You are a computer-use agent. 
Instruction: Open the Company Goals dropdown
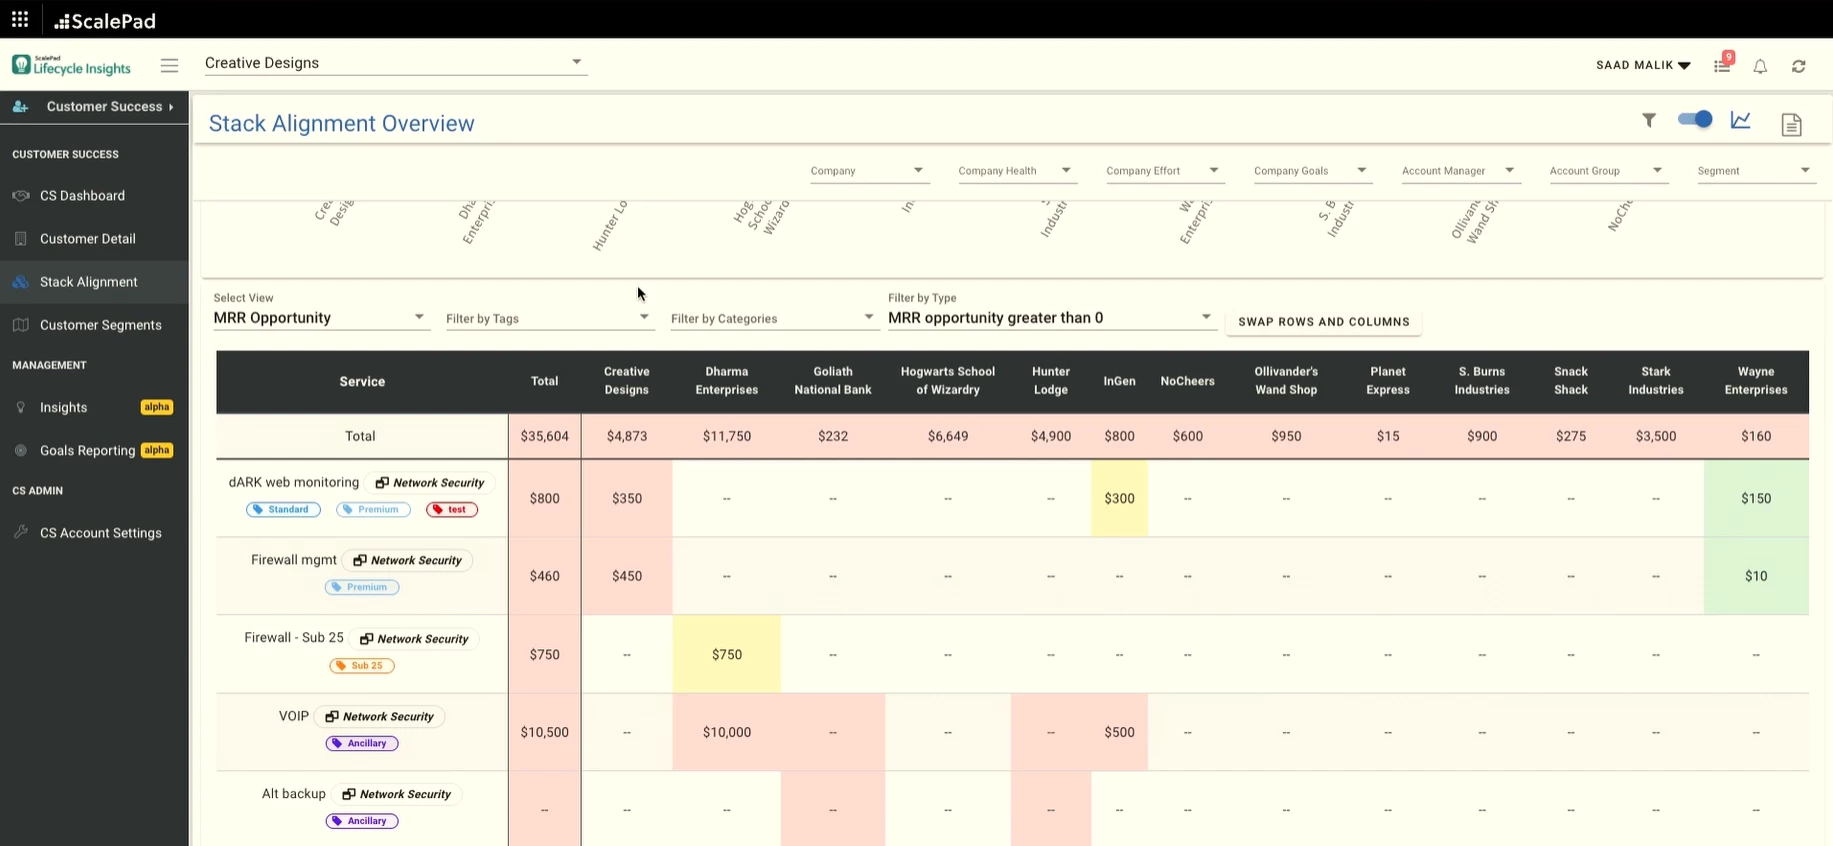click(1311, 171)
